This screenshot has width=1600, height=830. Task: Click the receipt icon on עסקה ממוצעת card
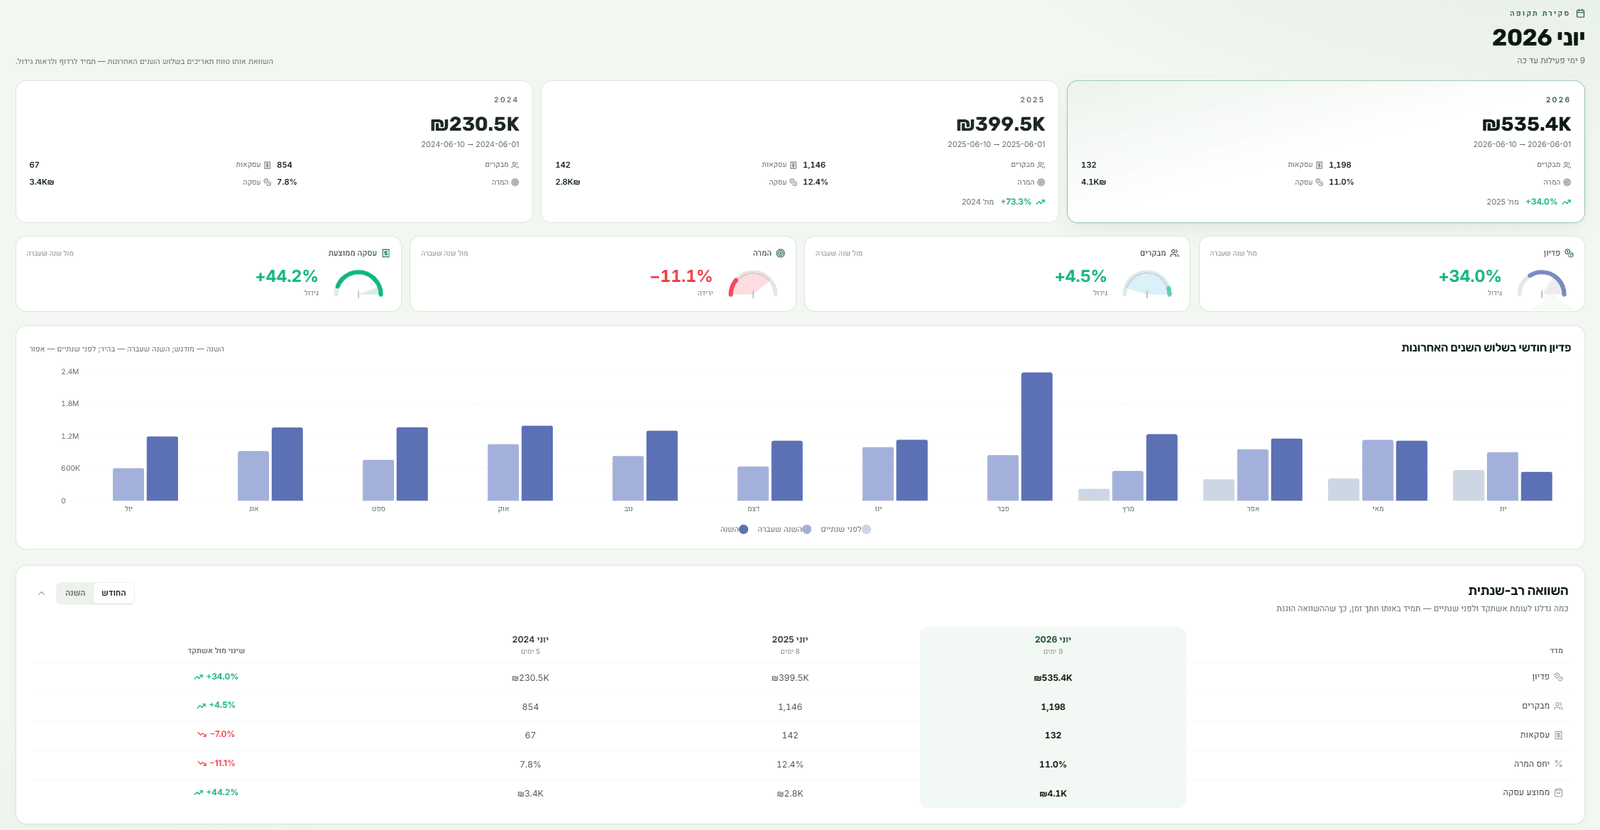386,253
